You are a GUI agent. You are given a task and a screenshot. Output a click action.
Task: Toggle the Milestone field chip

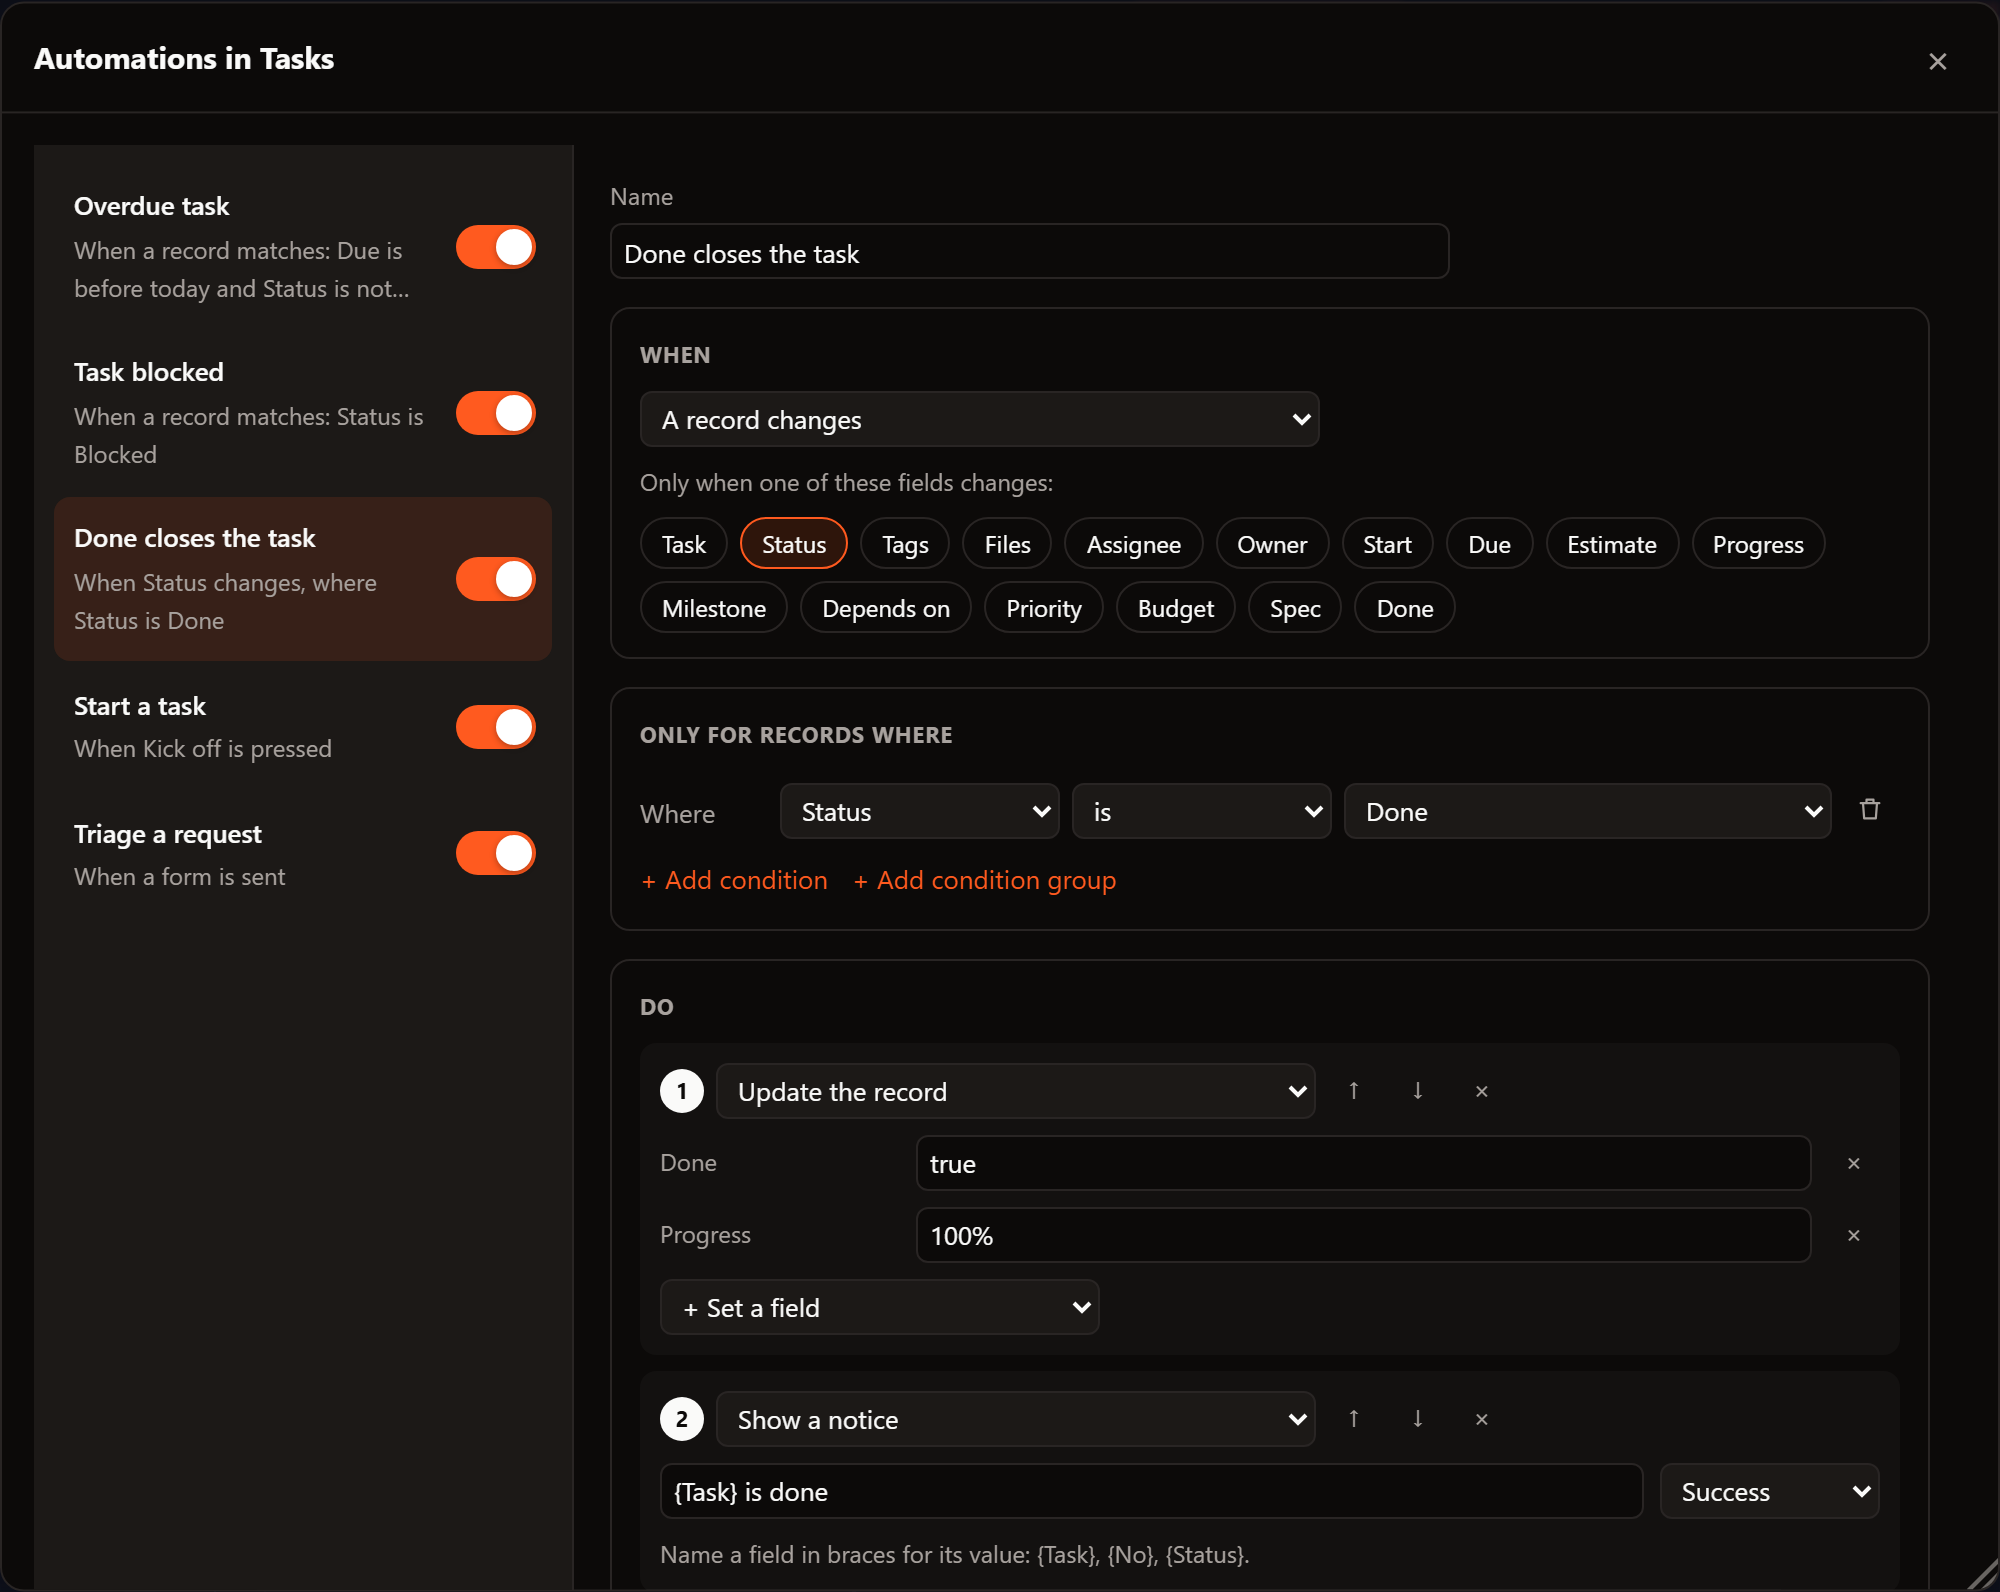click(x=713, y=608)
